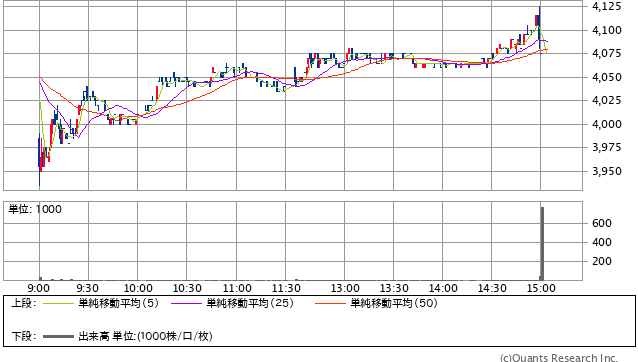Screen dimensions: 638x362
Task: Click the 400 volume axis label
Action: pos(602,242)
